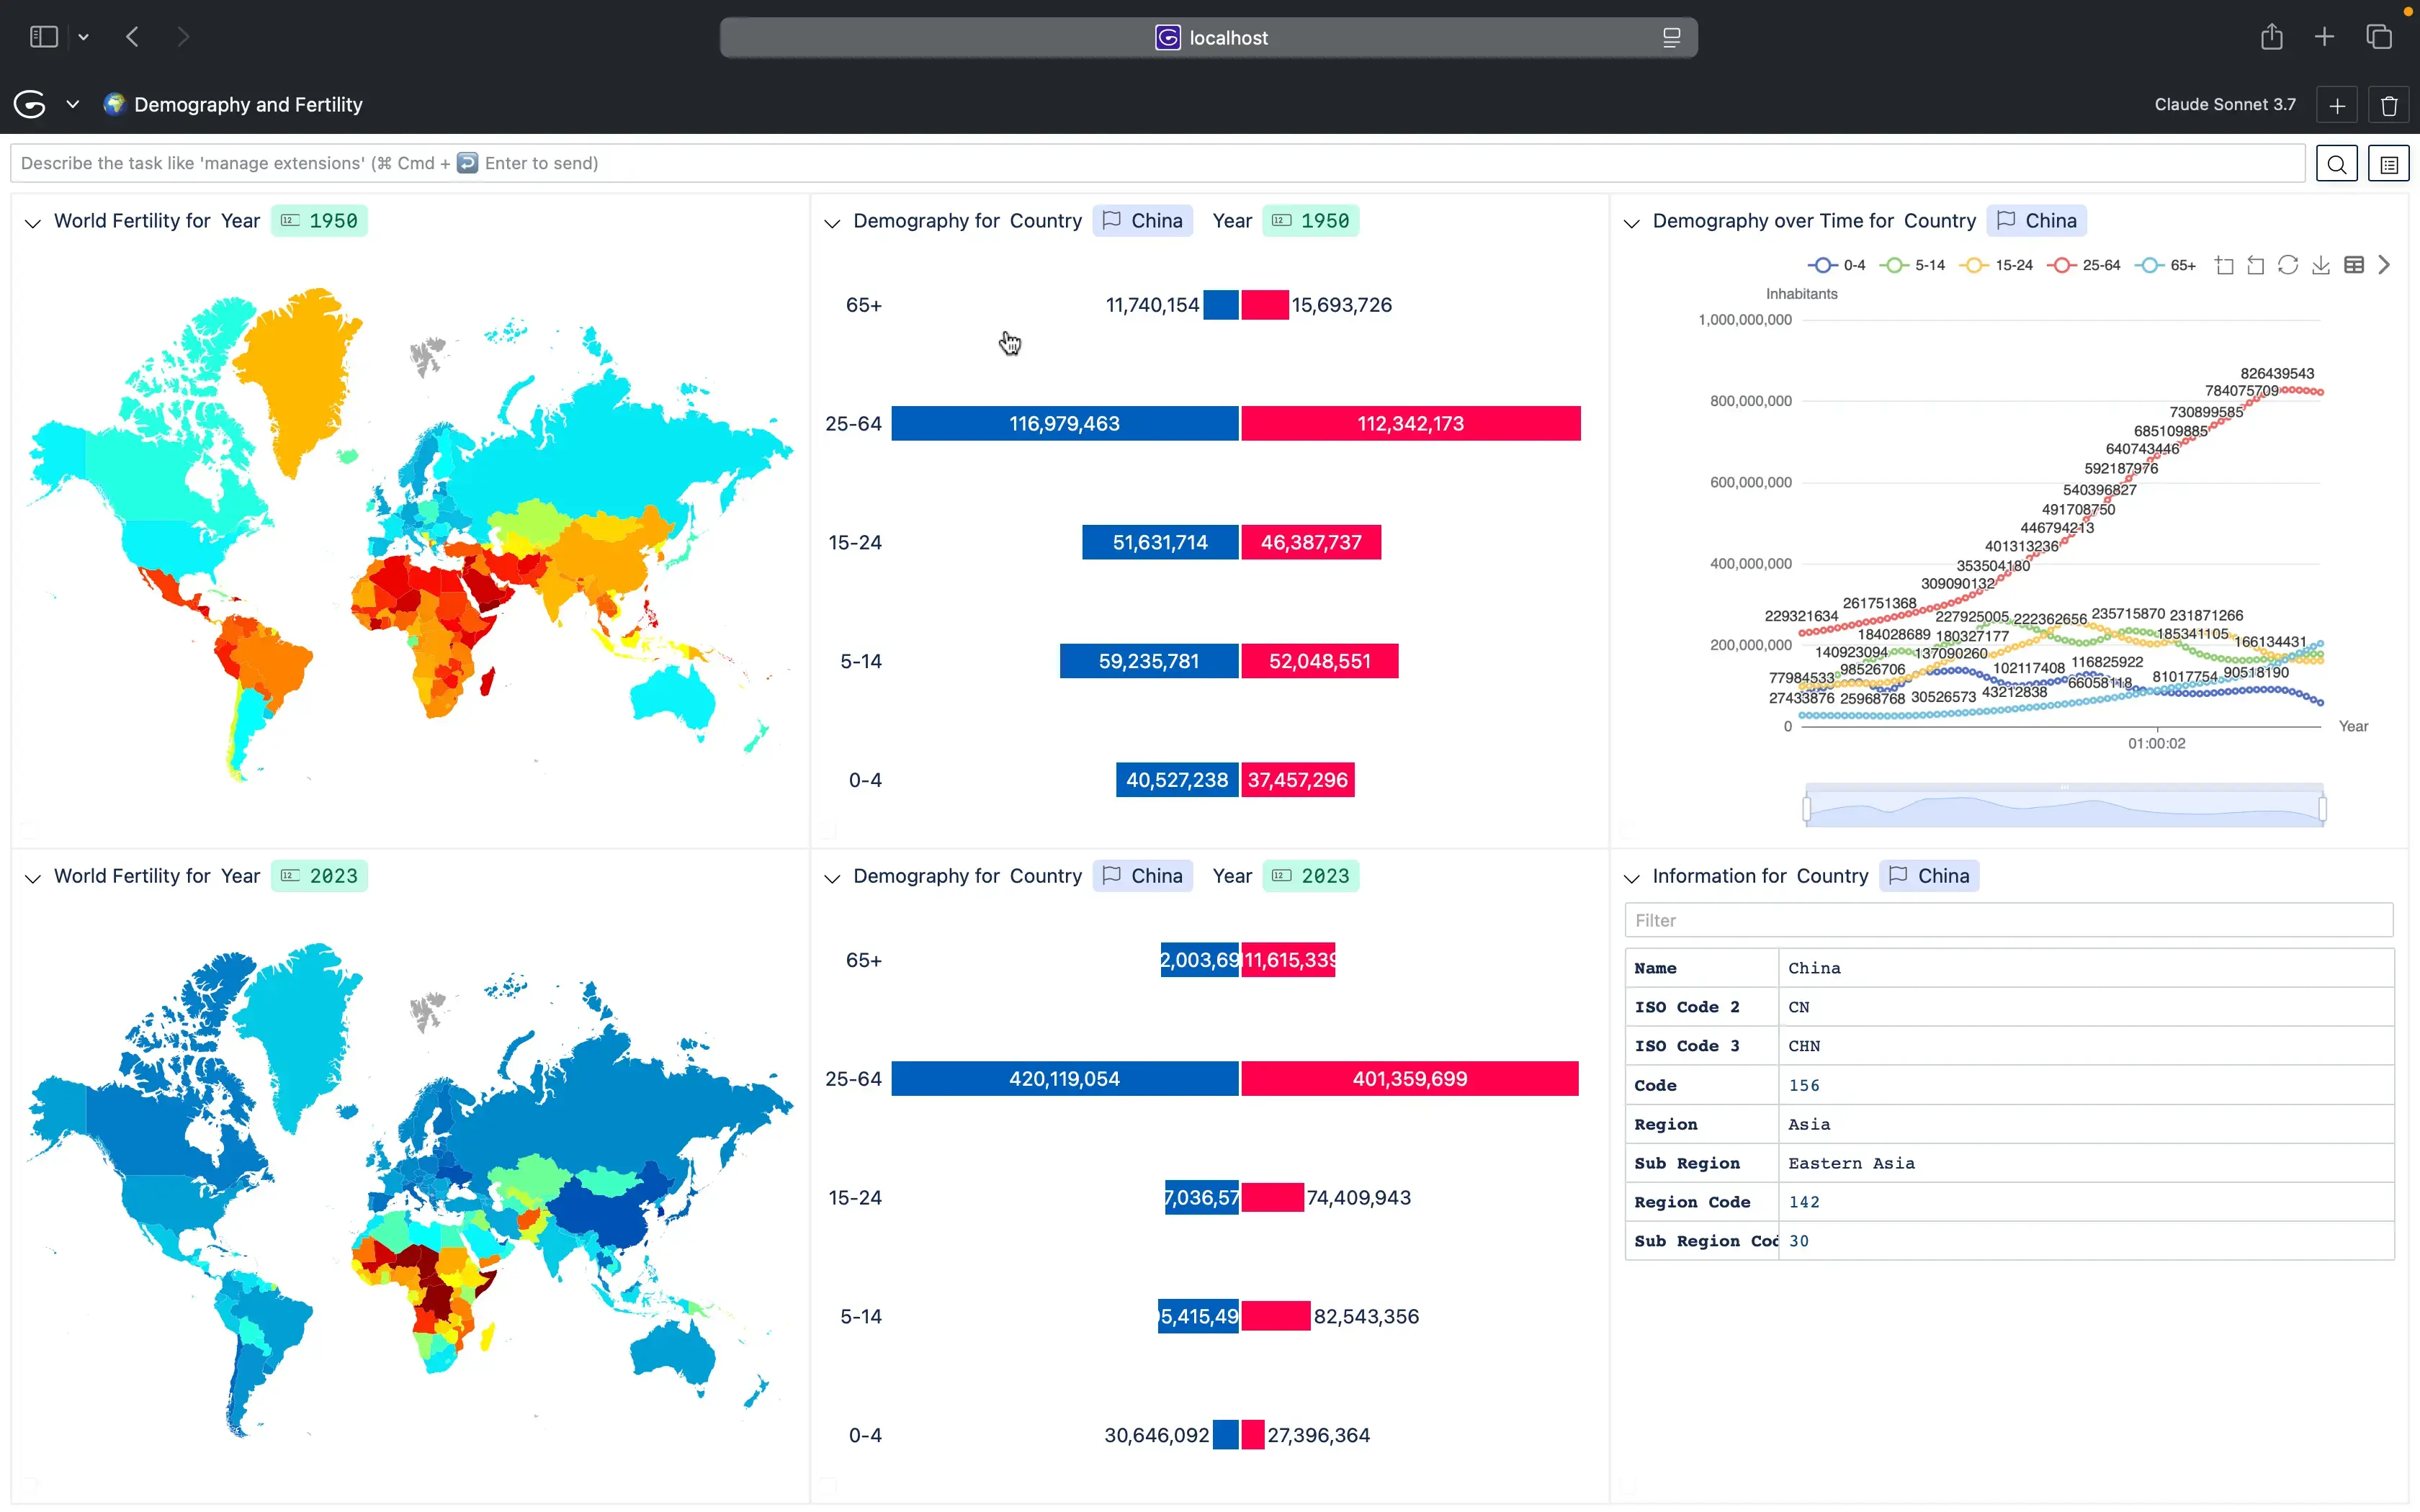Viewport: 2420px width, 1512px height.
Task: Open the Demography and Fertility title menu
Action: pos(247,105)
